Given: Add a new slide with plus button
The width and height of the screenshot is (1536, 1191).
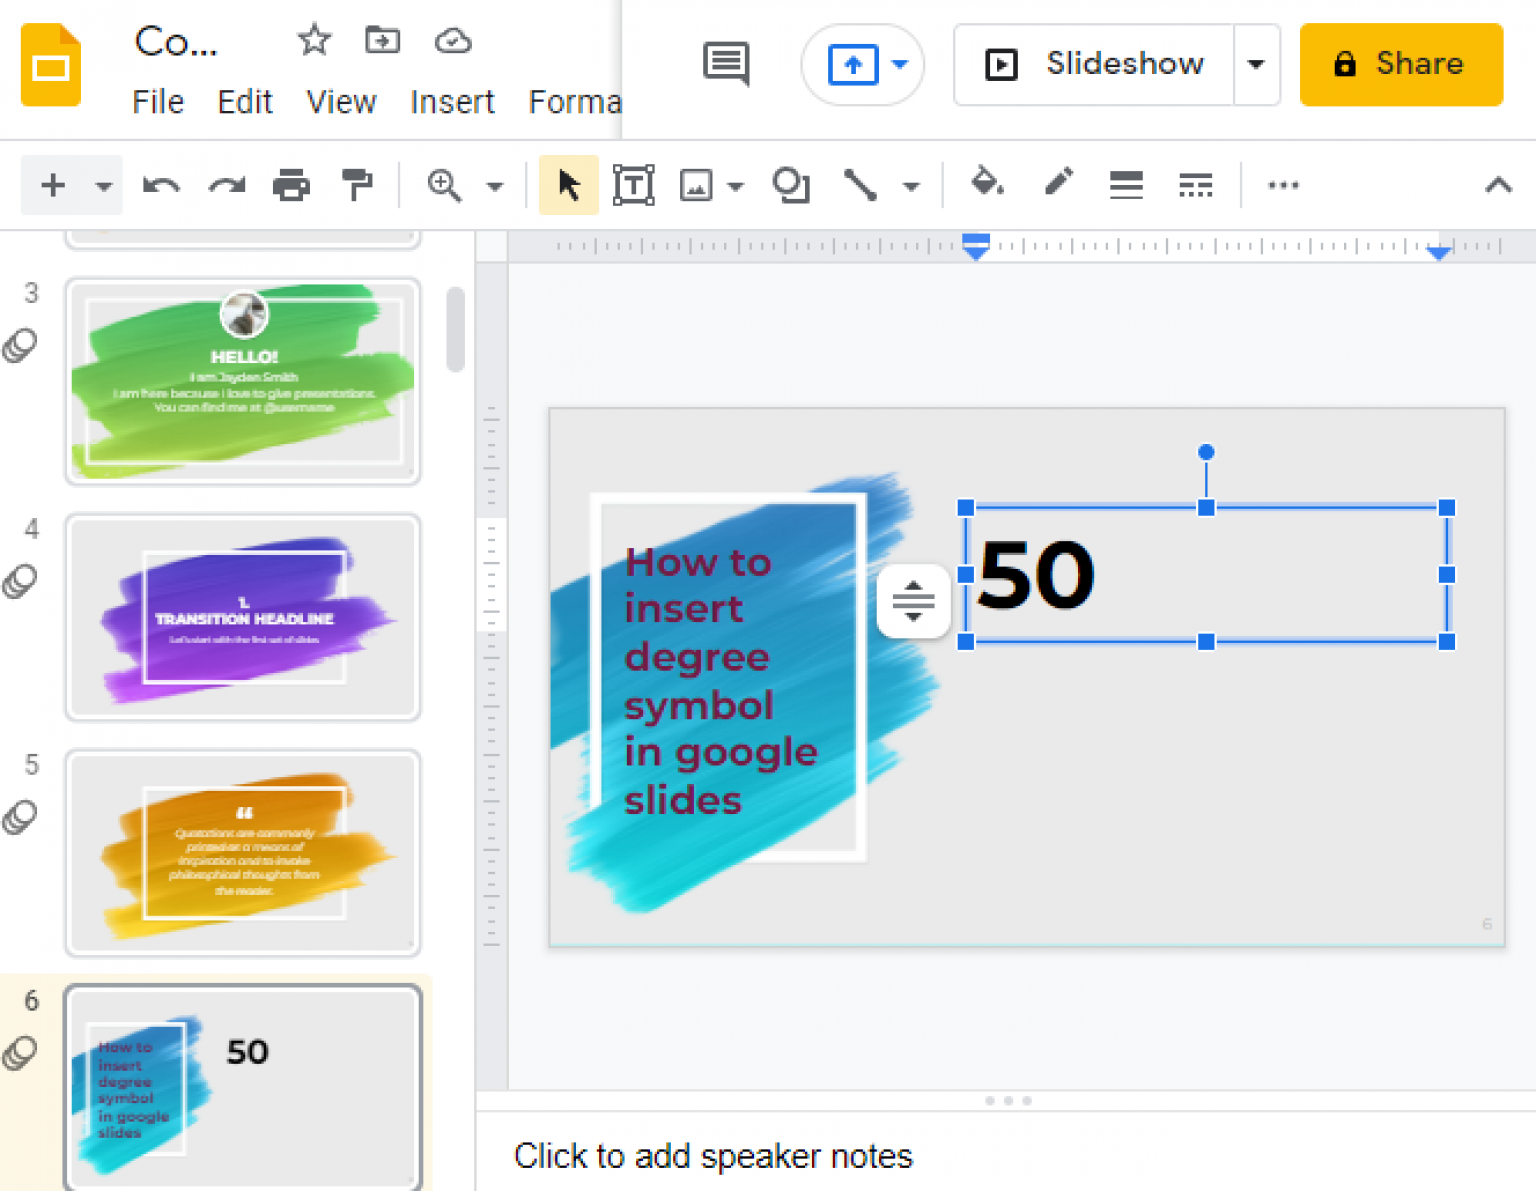Looking at the screenshot, I should pos(53,185).
